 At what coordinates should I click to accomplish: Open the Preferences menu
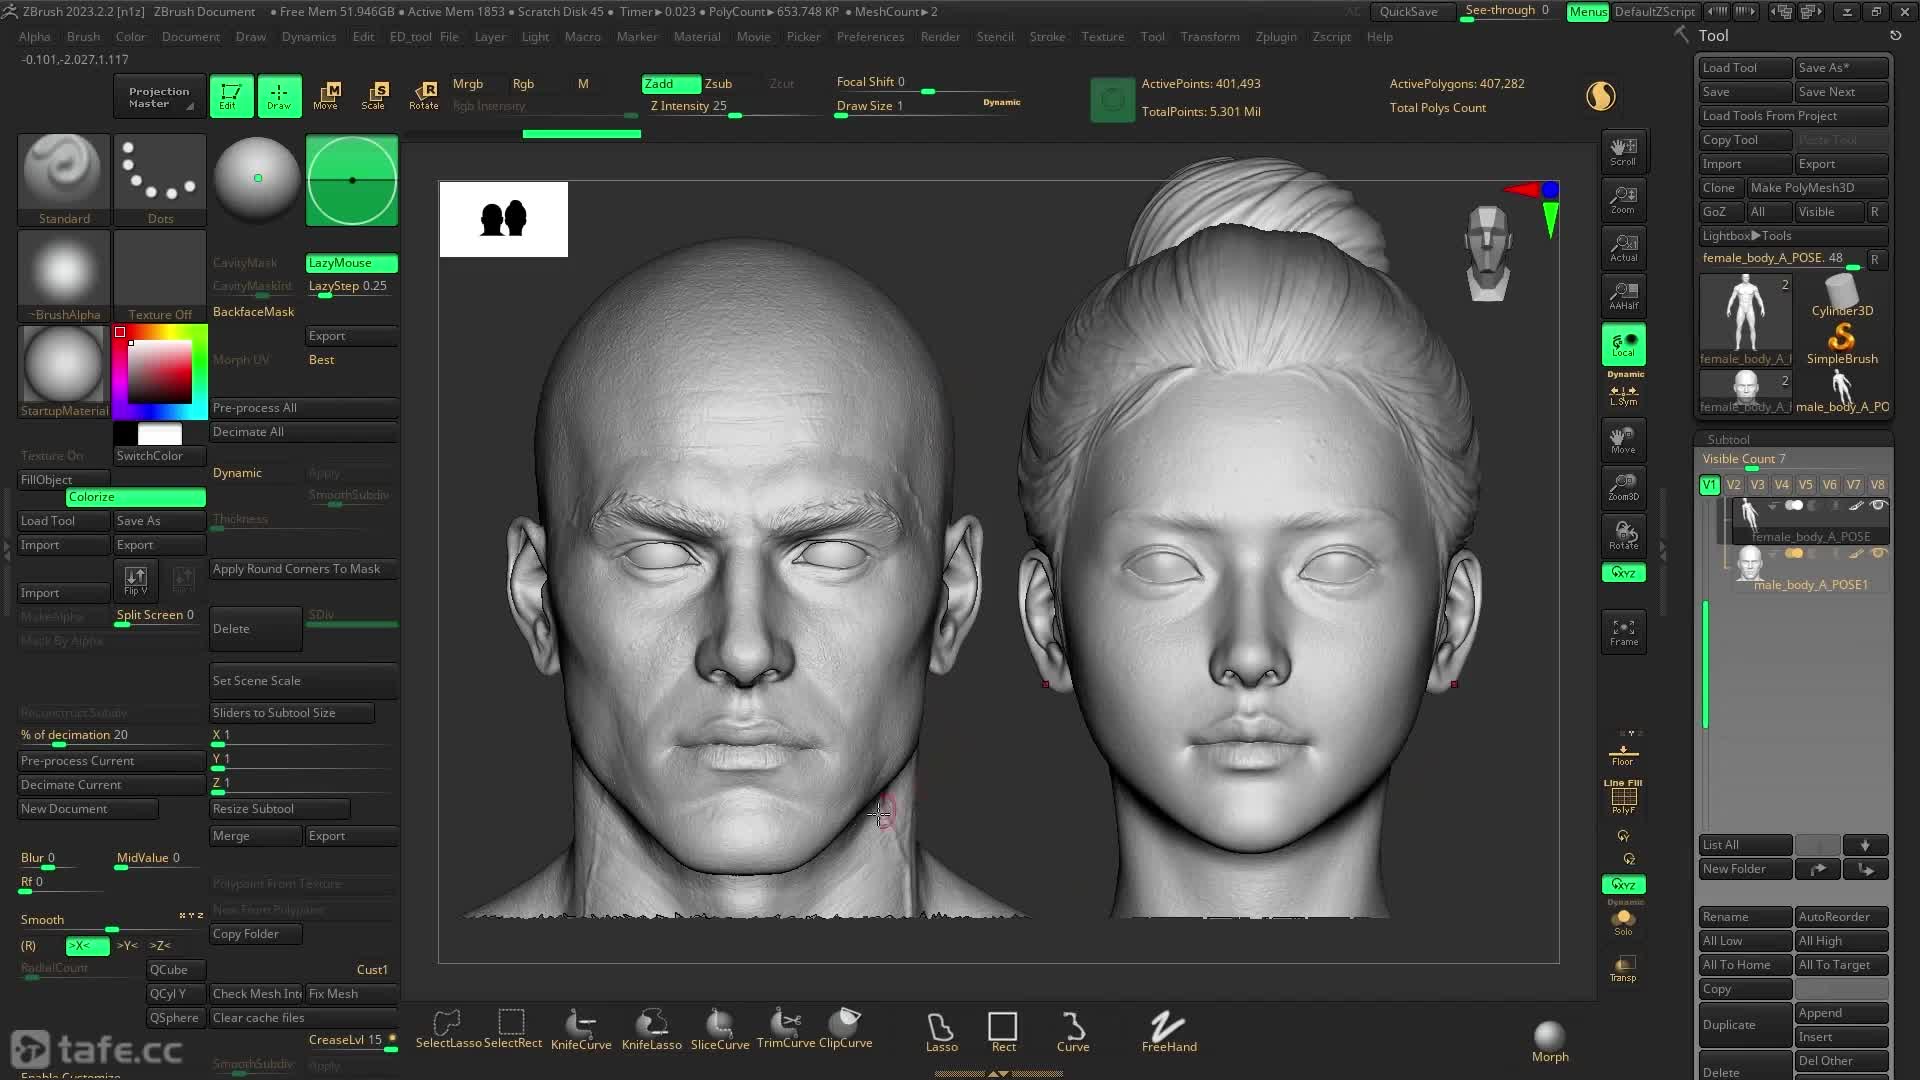pyautogui.click(x=870, y=37)
